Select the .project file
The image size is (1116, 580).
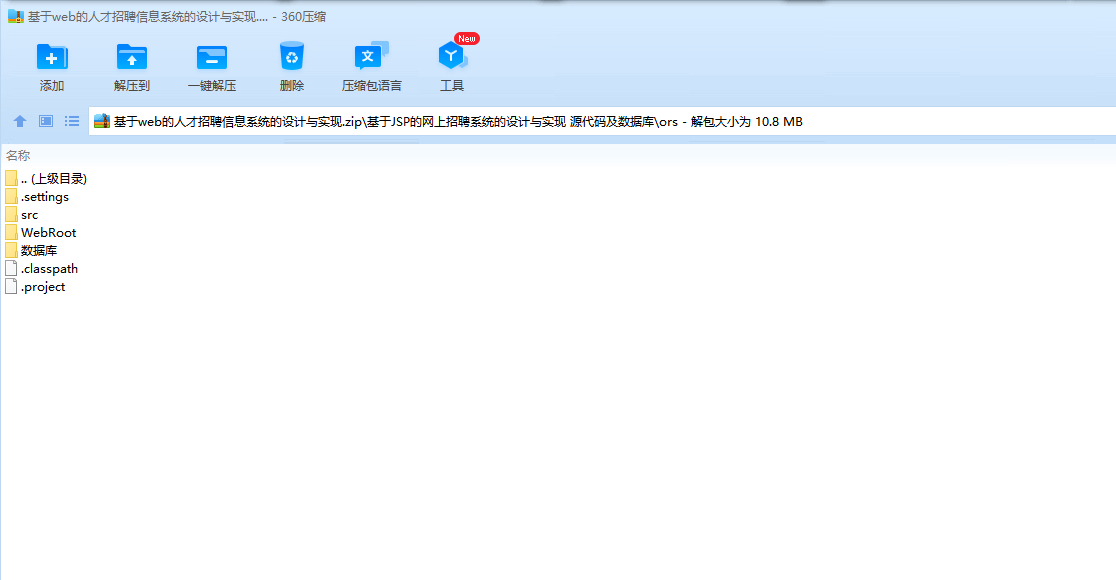click(35, 287)
